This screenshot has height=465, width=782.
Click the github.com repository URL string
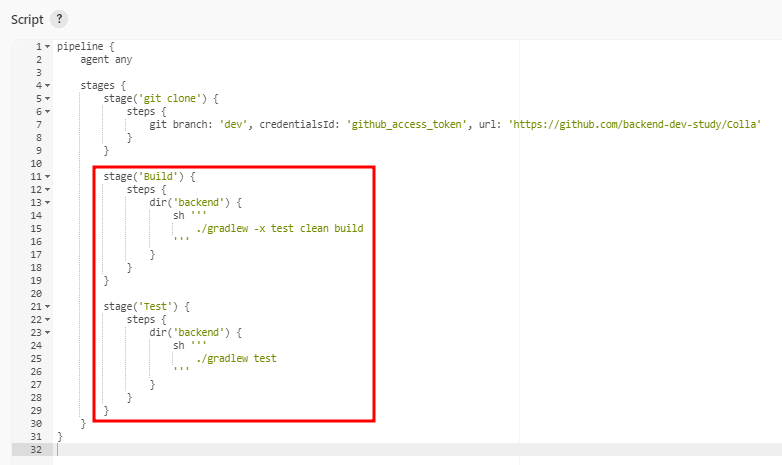(x=634, y=124)
